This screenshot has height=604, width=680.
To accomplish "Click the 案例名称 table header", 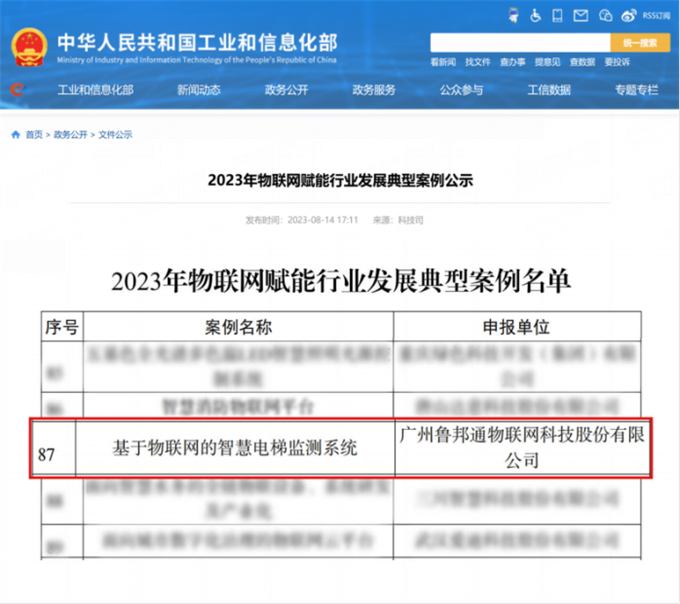I will point(239,326).
